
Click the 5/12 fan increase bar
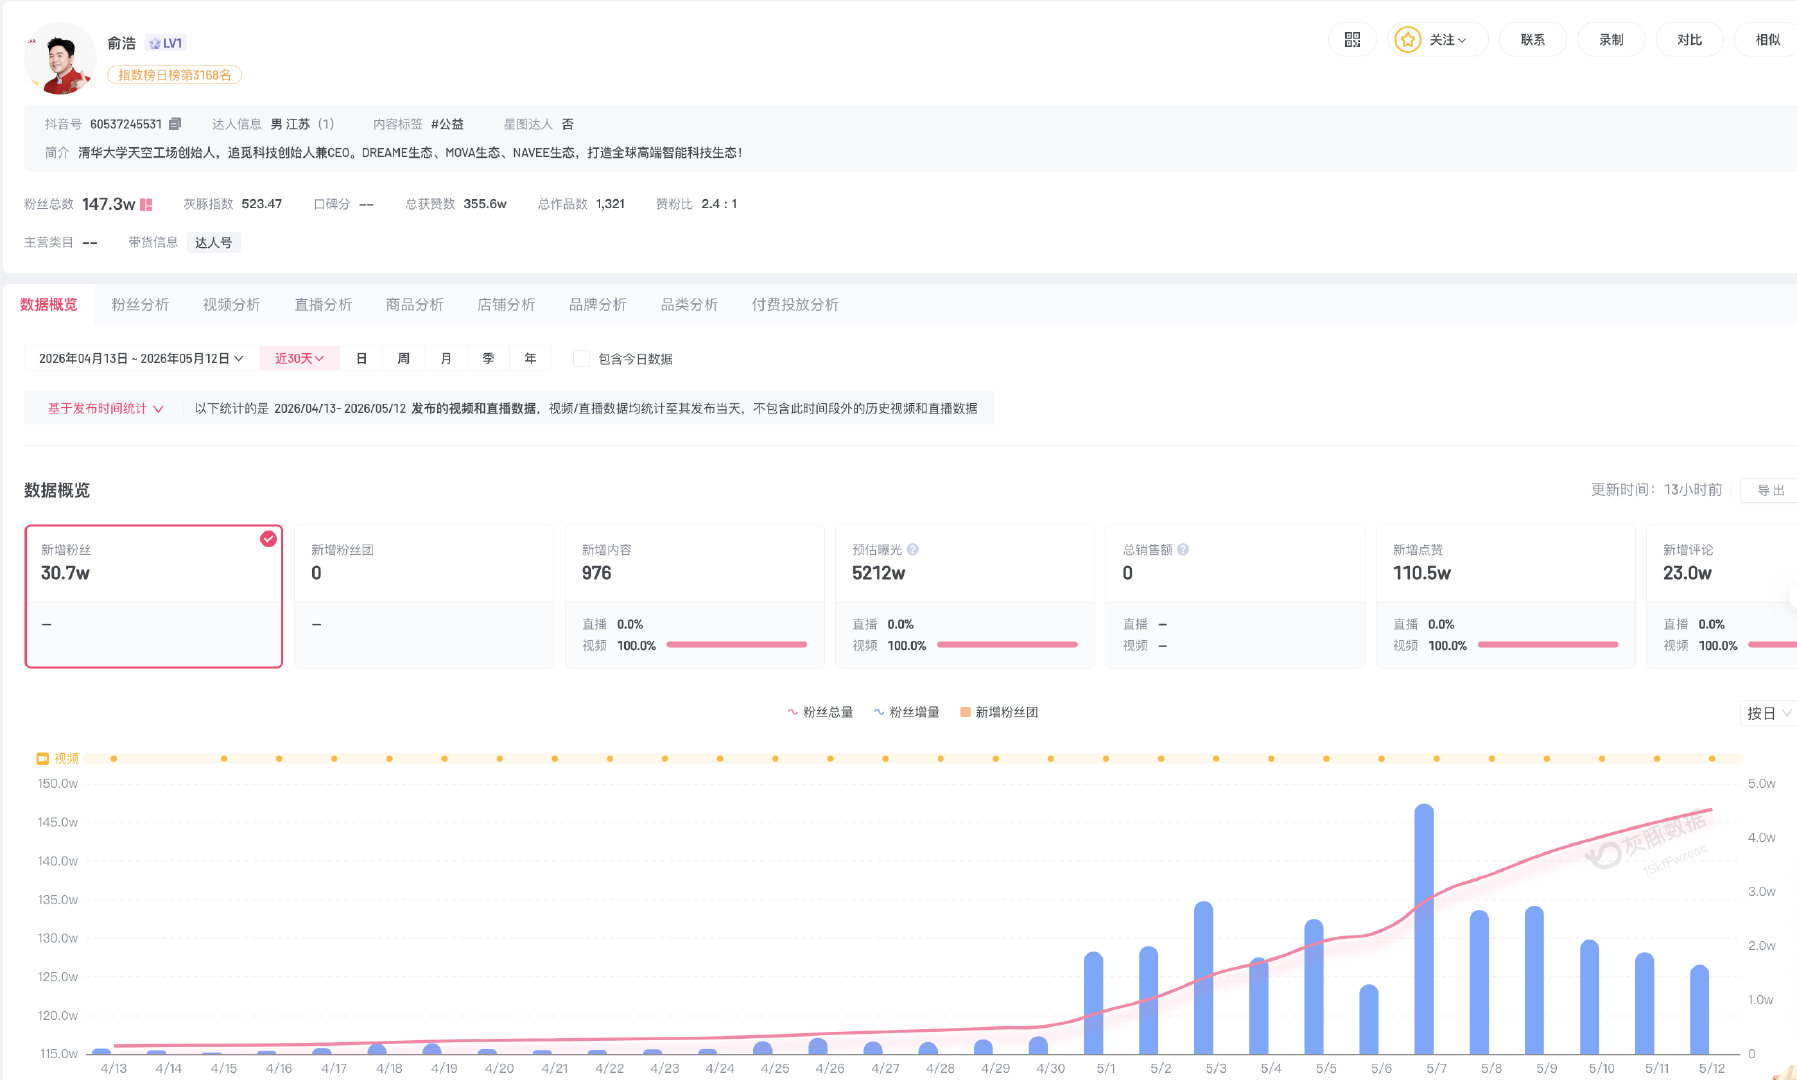tap(1700, 1010)
